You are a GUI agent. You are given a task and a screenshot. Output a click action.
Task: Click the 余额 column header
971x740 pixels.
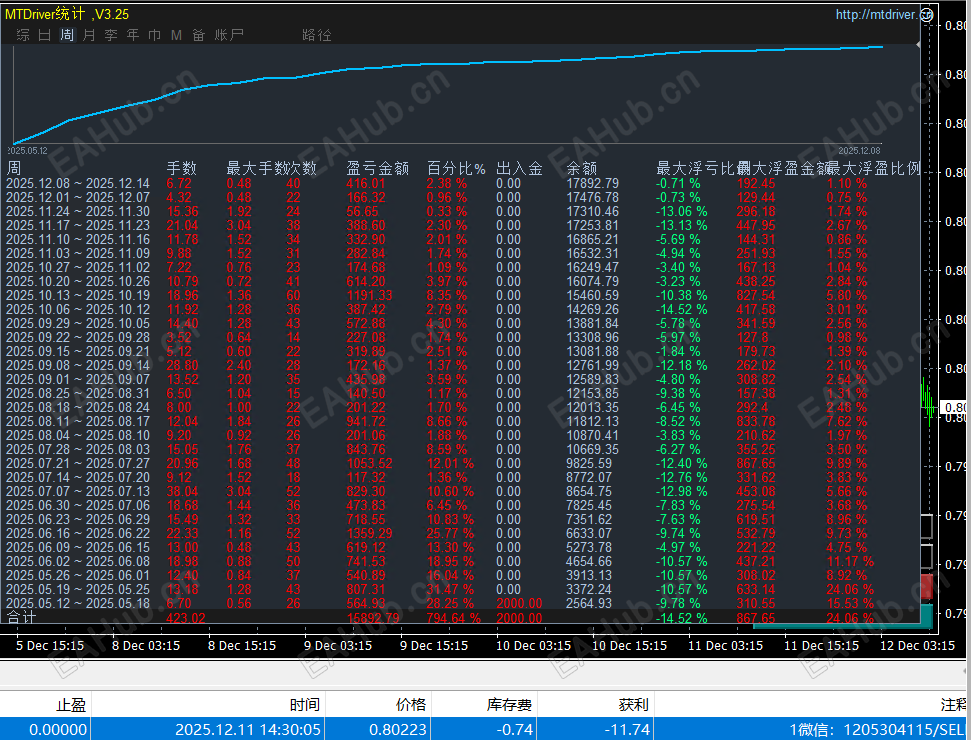click(x=581, y=168)
